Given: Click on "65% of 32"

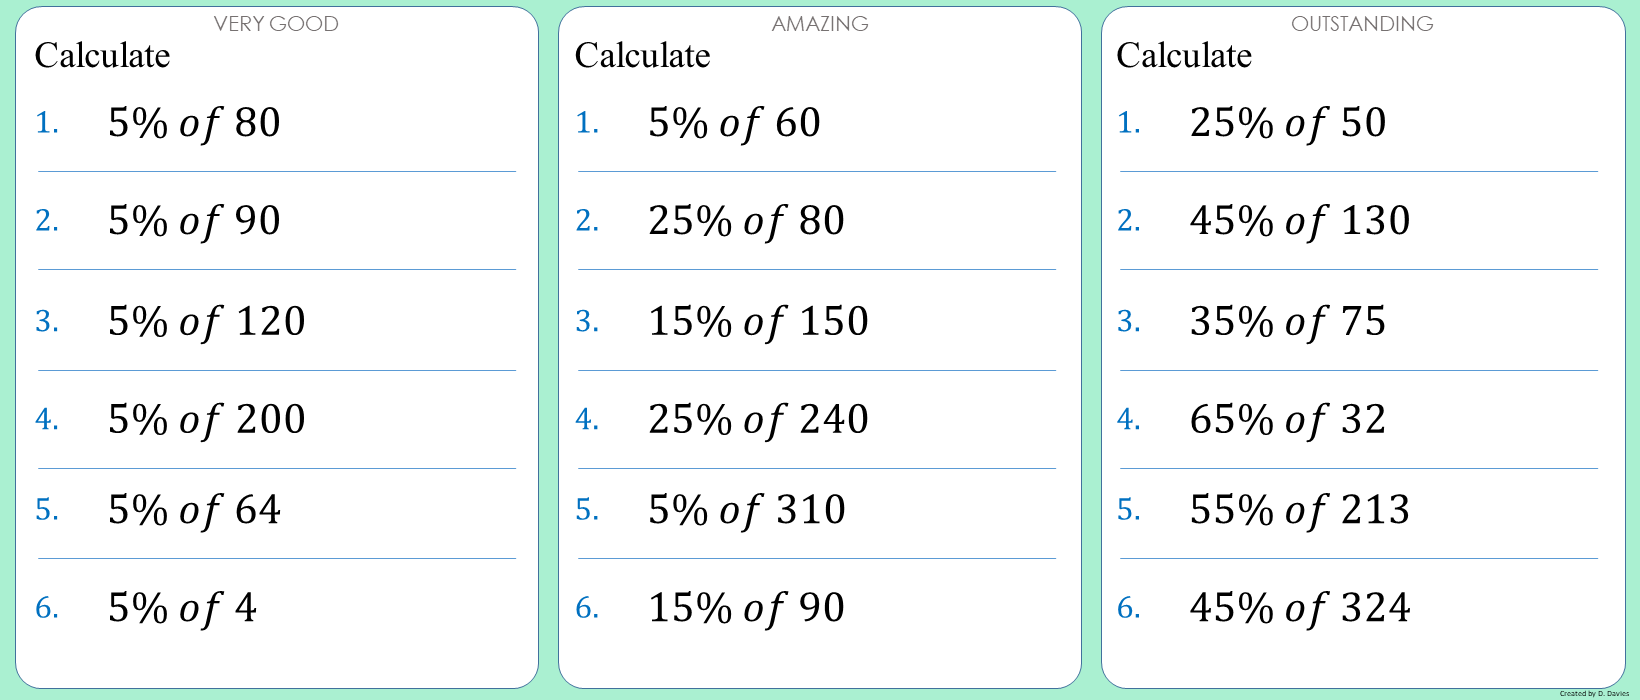Looking at the screenshot, I should [1288, 419].
